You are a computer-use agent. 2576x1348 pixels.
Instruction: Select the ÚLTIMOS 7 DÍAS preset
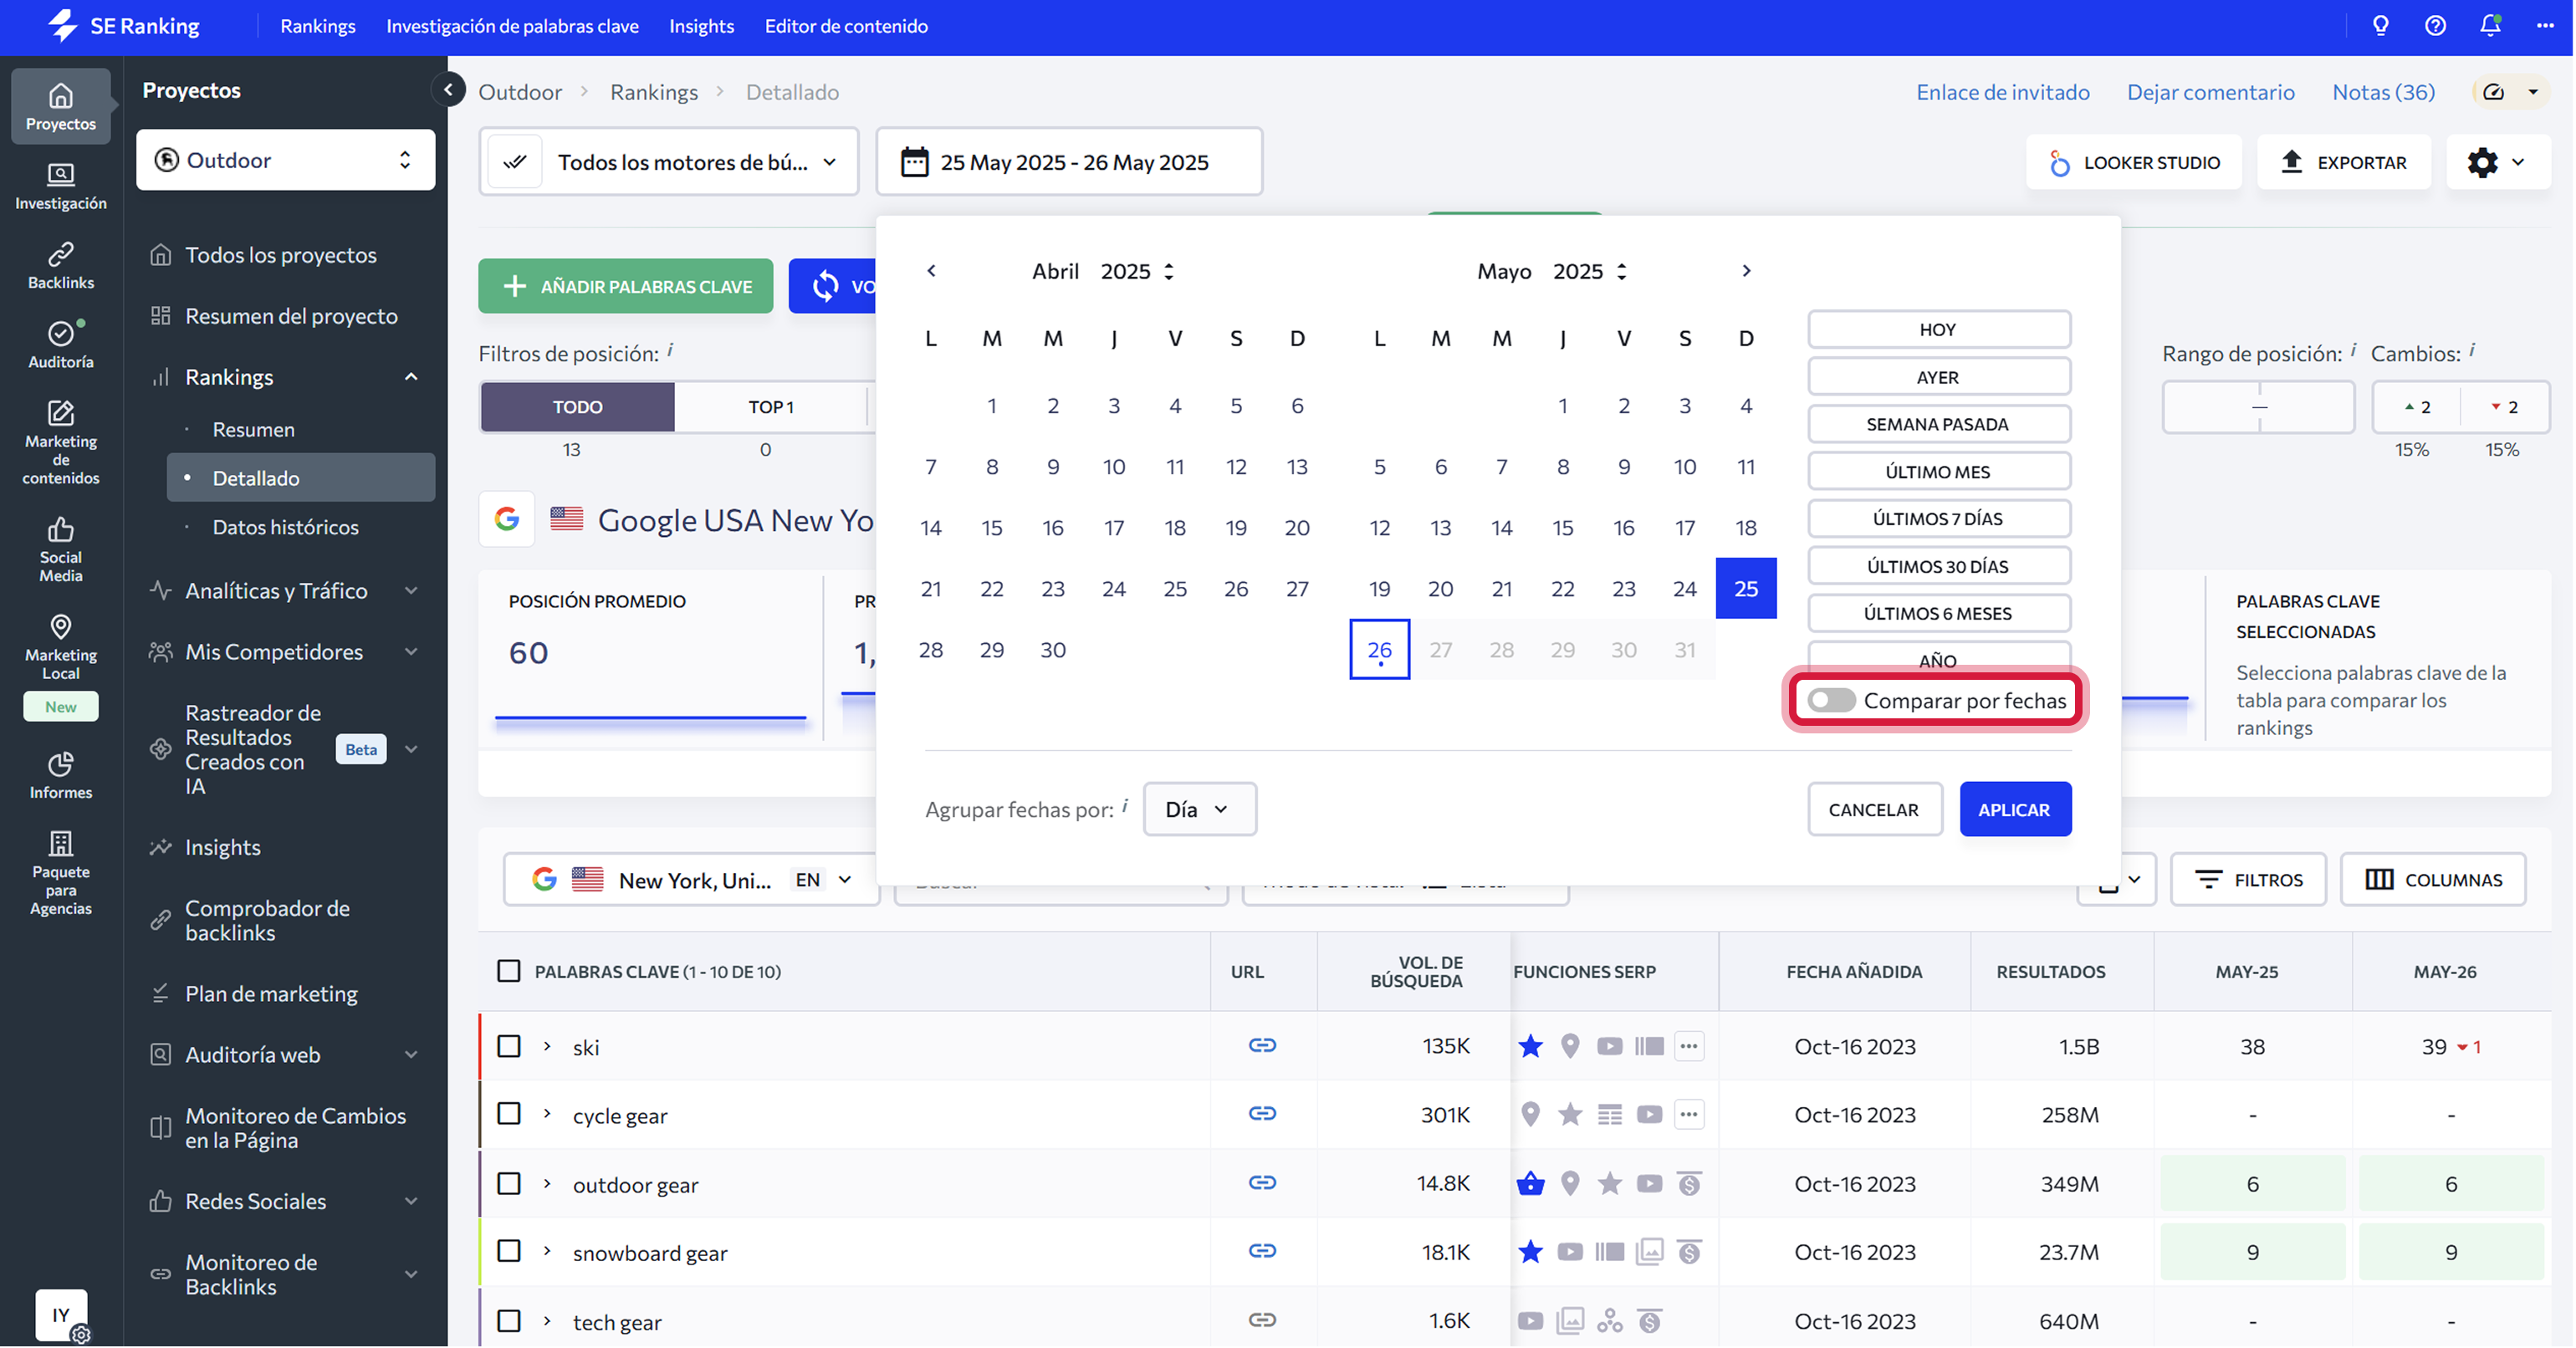pyautogui.click(x=1938, y=519)
